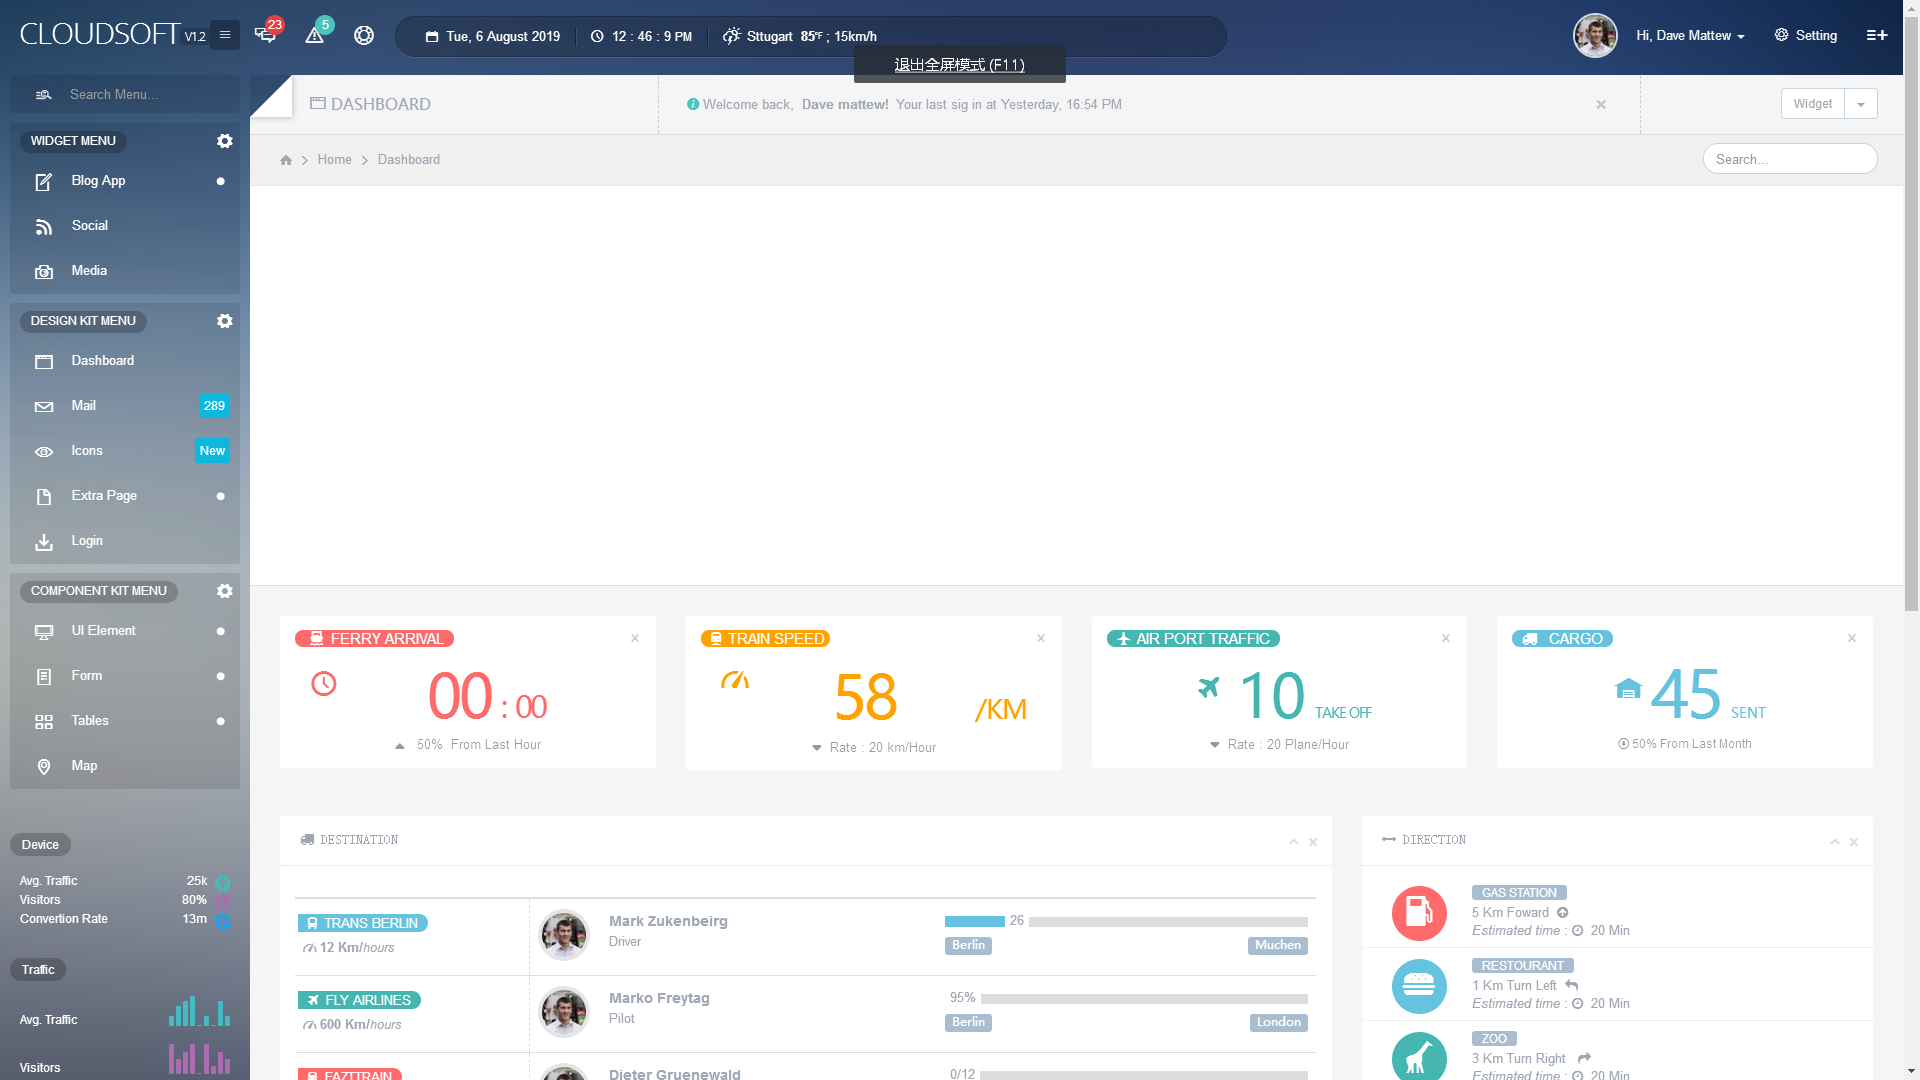Close the Direction panel
The height and width of the screenshot is (1080, 1920).
1854,842
